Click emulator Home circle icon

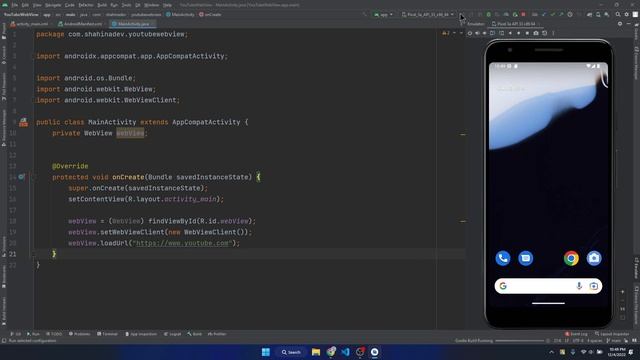[519, 33]
